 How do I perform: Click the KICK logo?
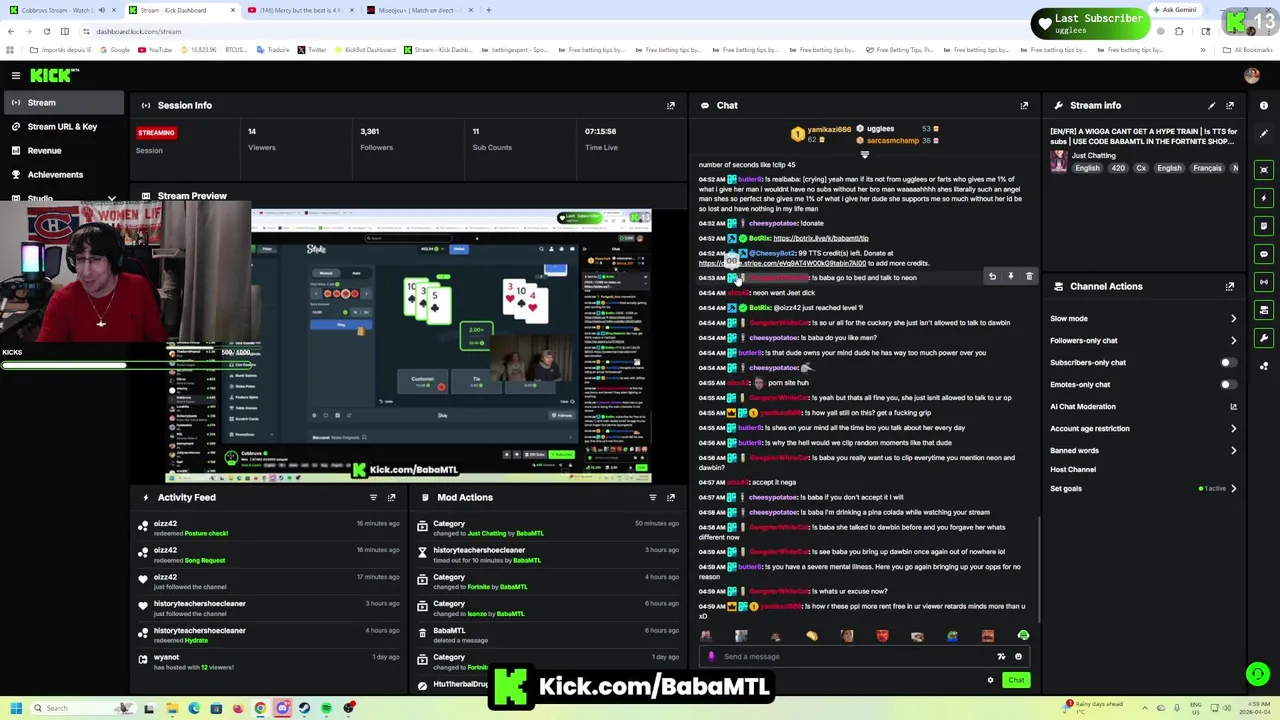point(54,75)
